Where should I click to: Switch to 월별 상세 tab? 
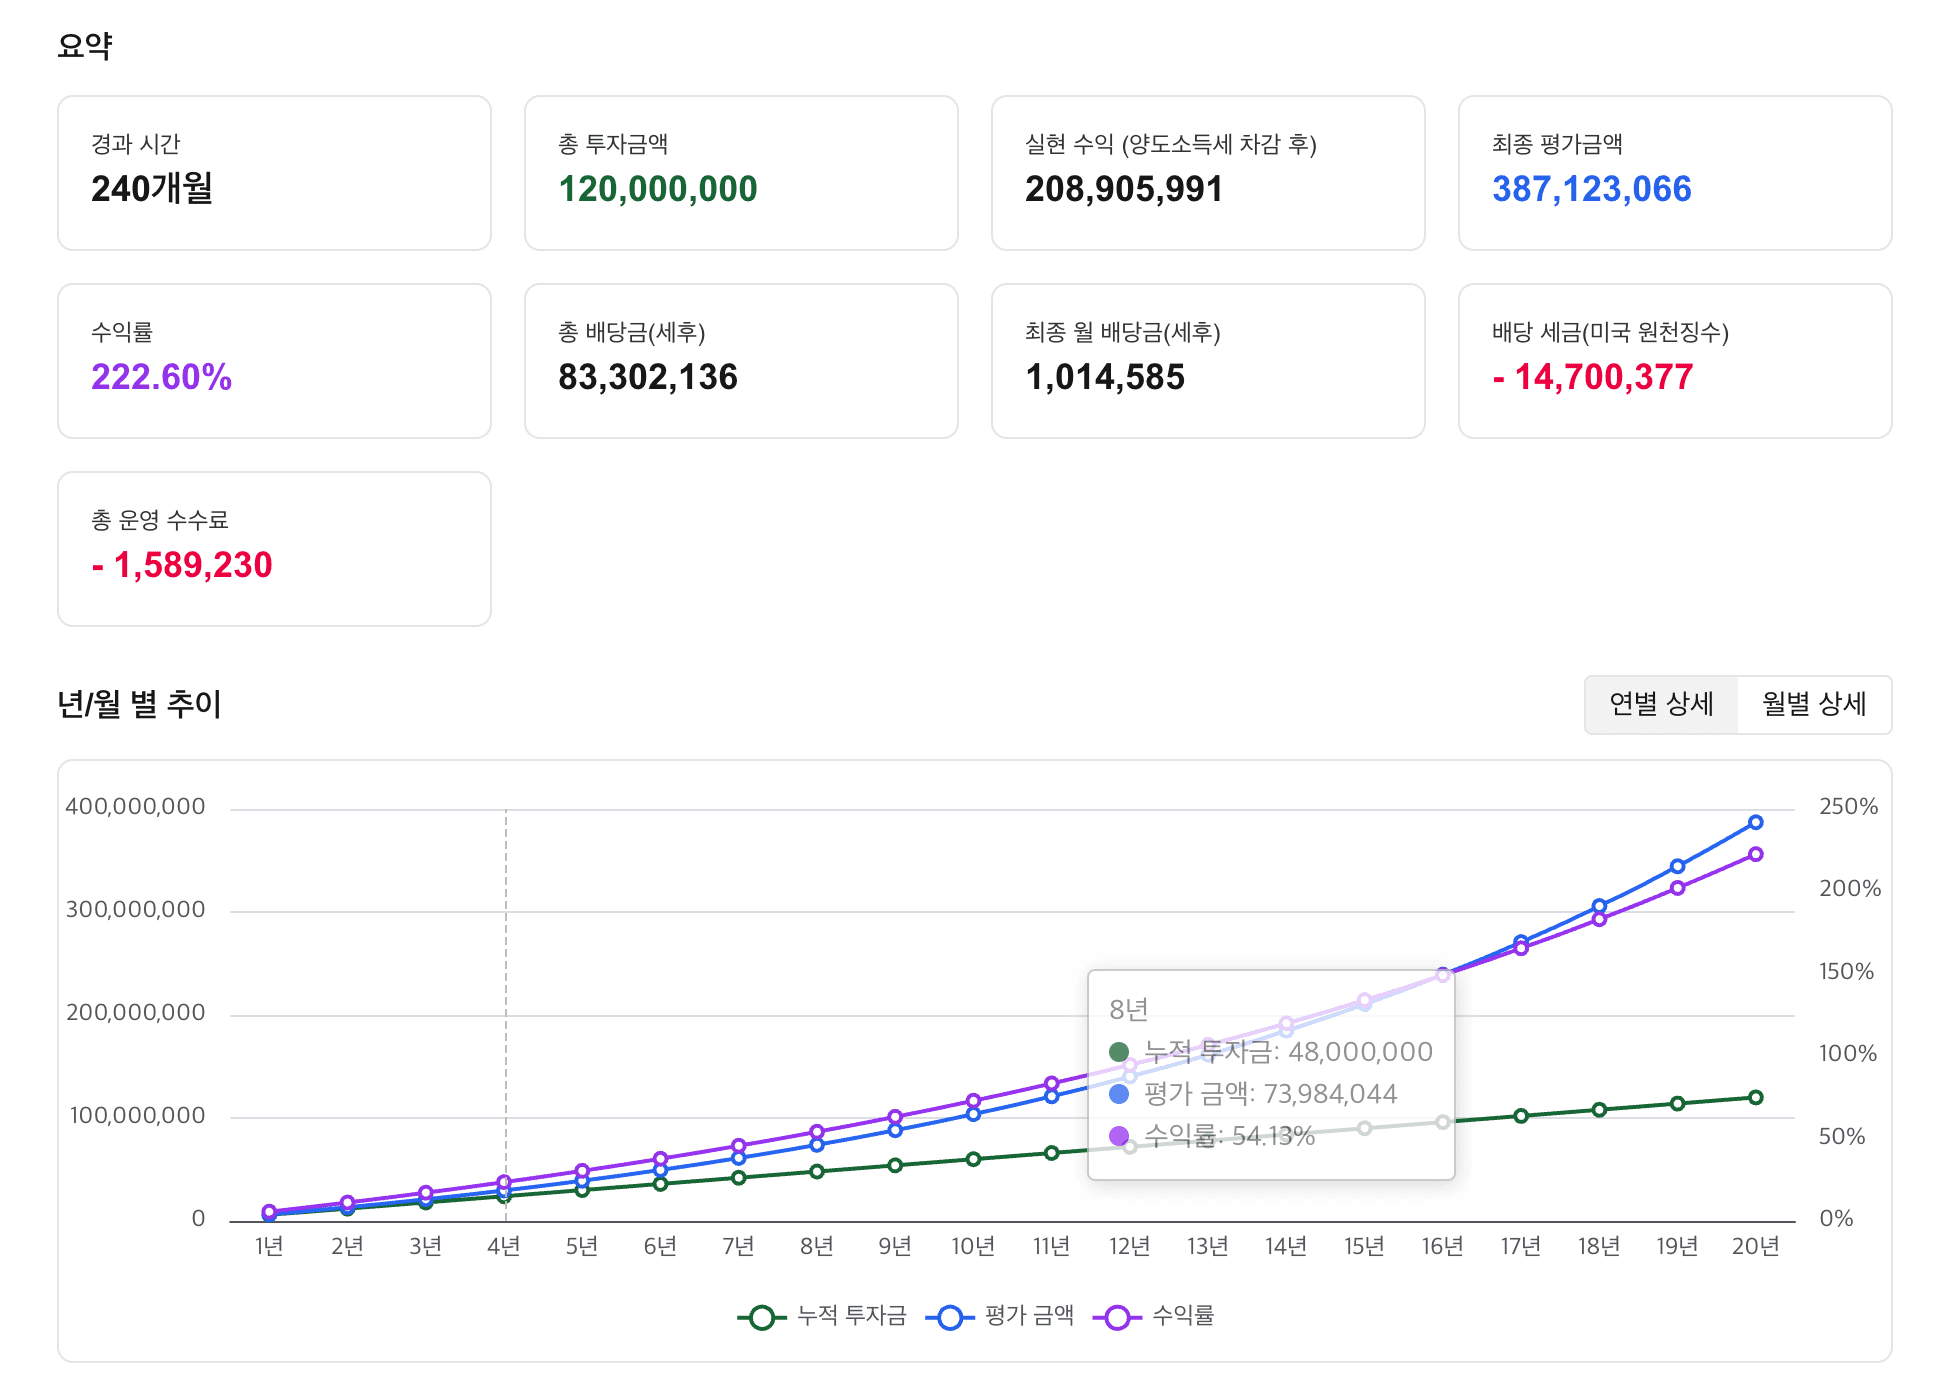1813,705
